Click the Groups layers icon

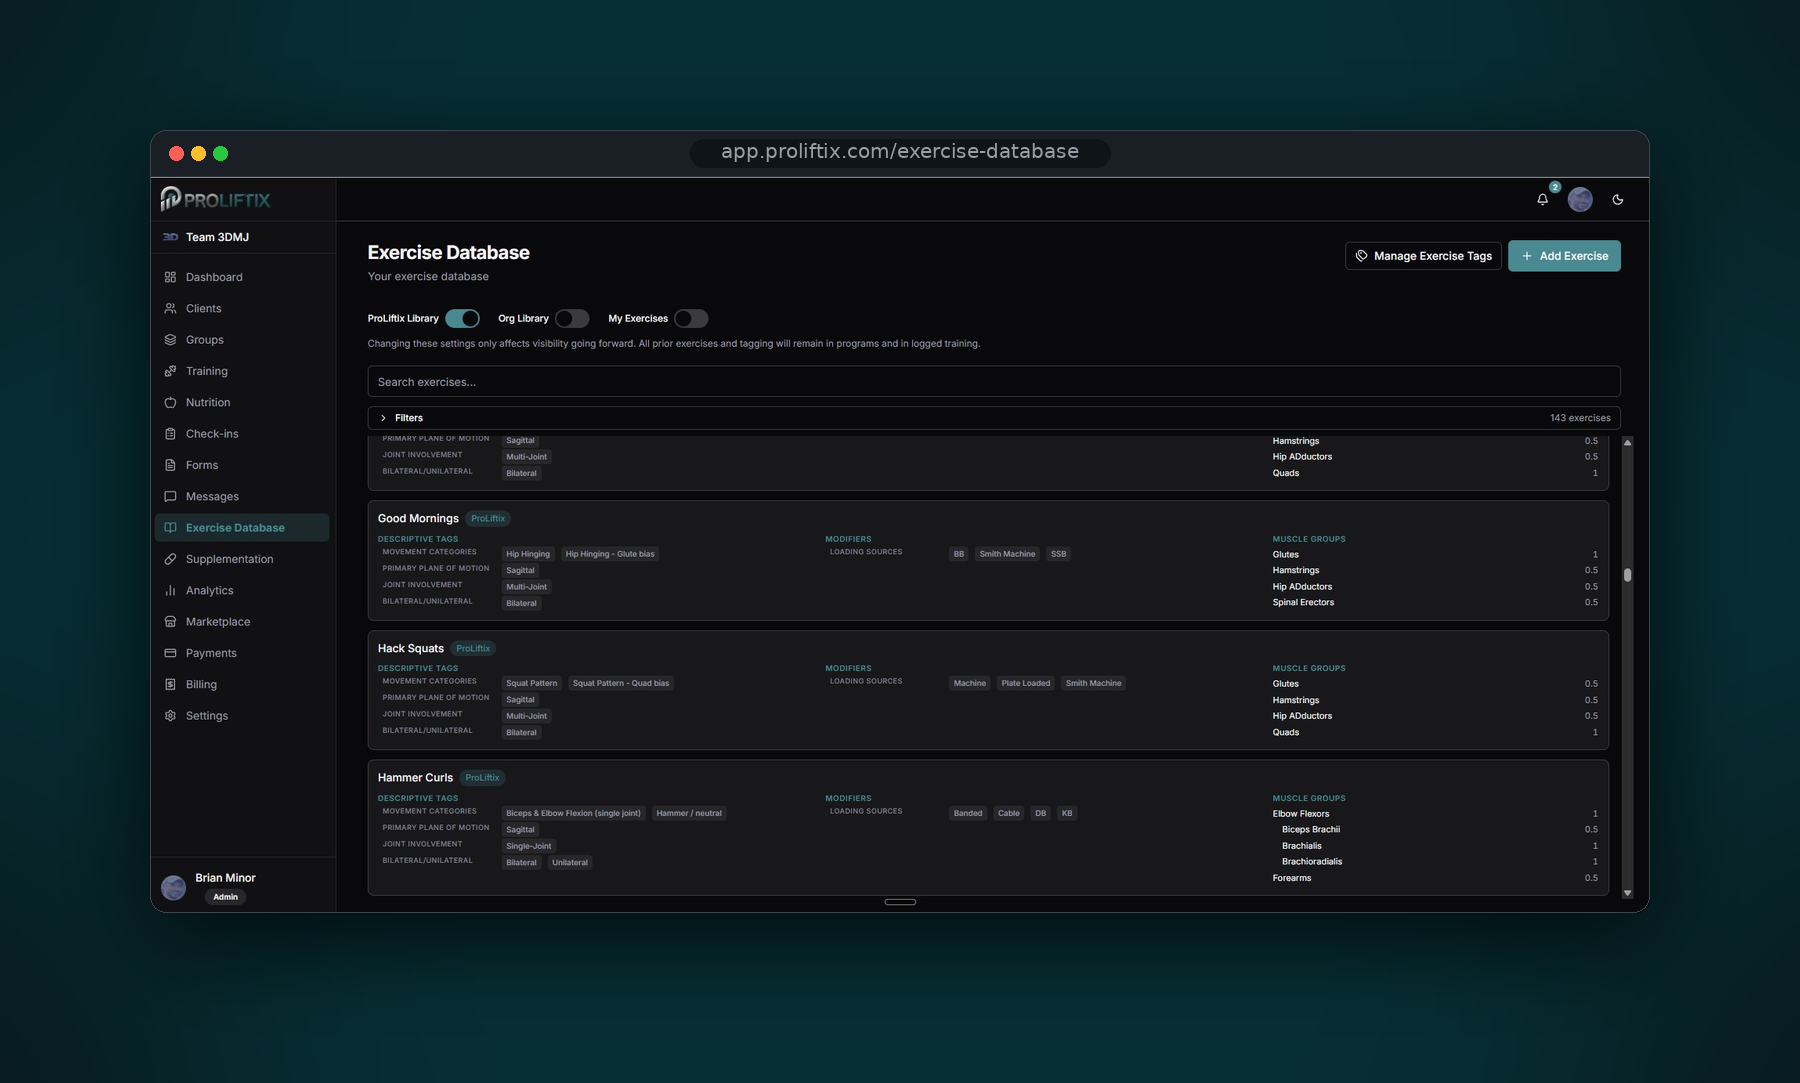[170, 340]
